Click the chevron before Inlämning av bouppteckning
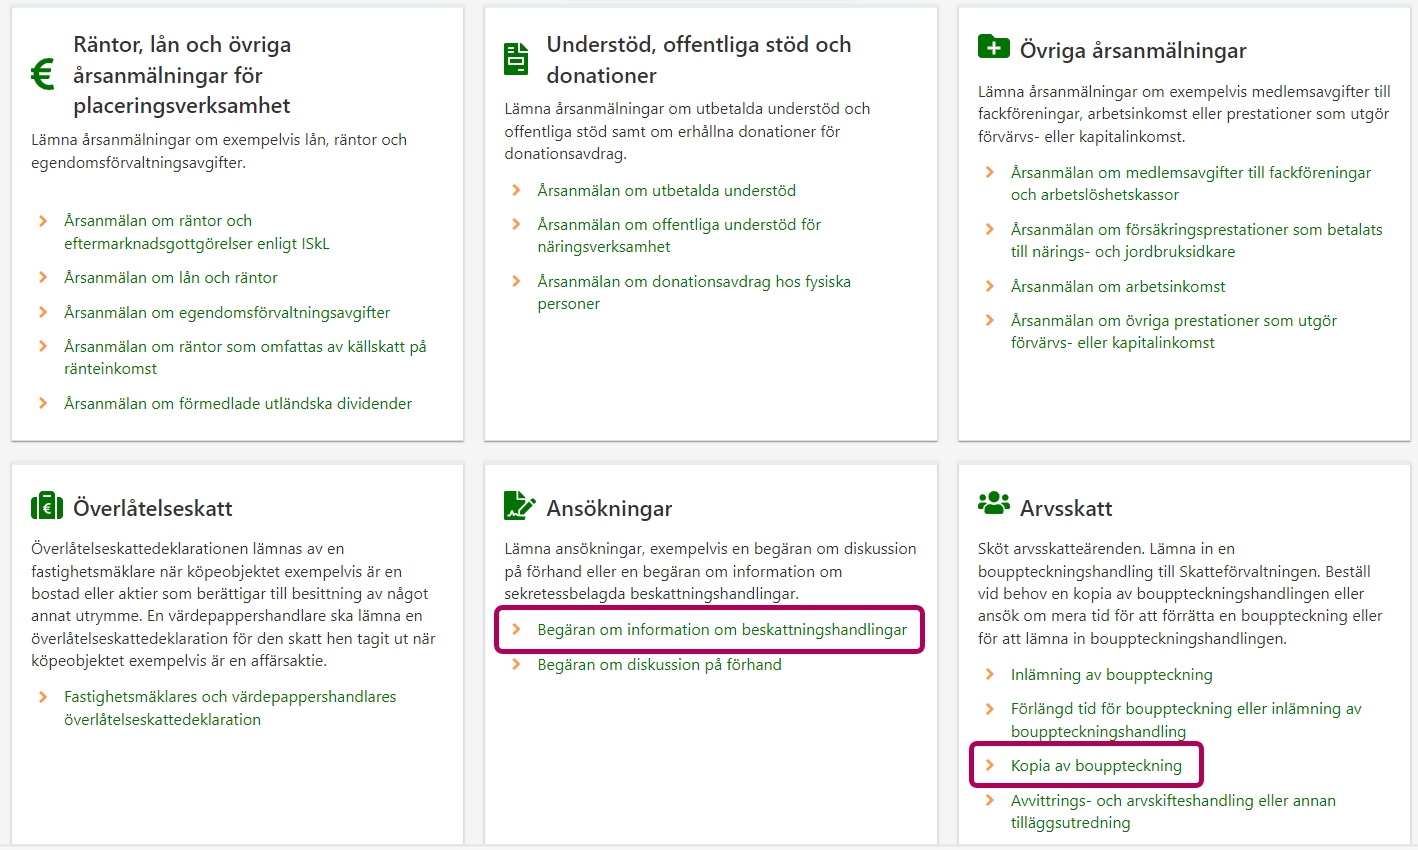Viewport: 1418px width, 850px height. click(x=989, y=675)
